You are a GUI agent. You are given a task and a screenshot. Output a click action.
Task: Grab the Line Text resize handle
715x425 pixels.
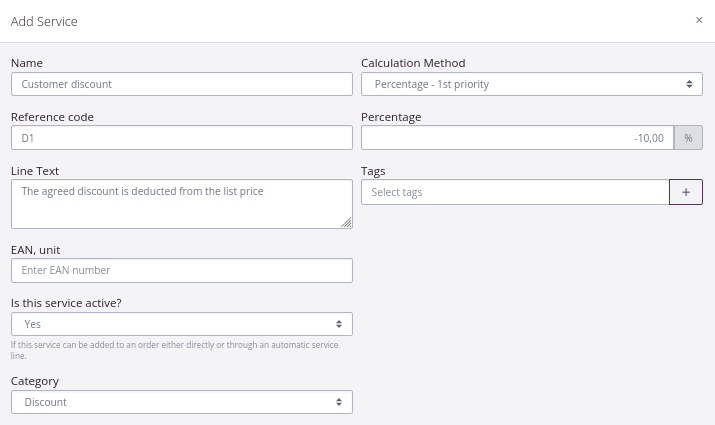(x=346, y=222)
